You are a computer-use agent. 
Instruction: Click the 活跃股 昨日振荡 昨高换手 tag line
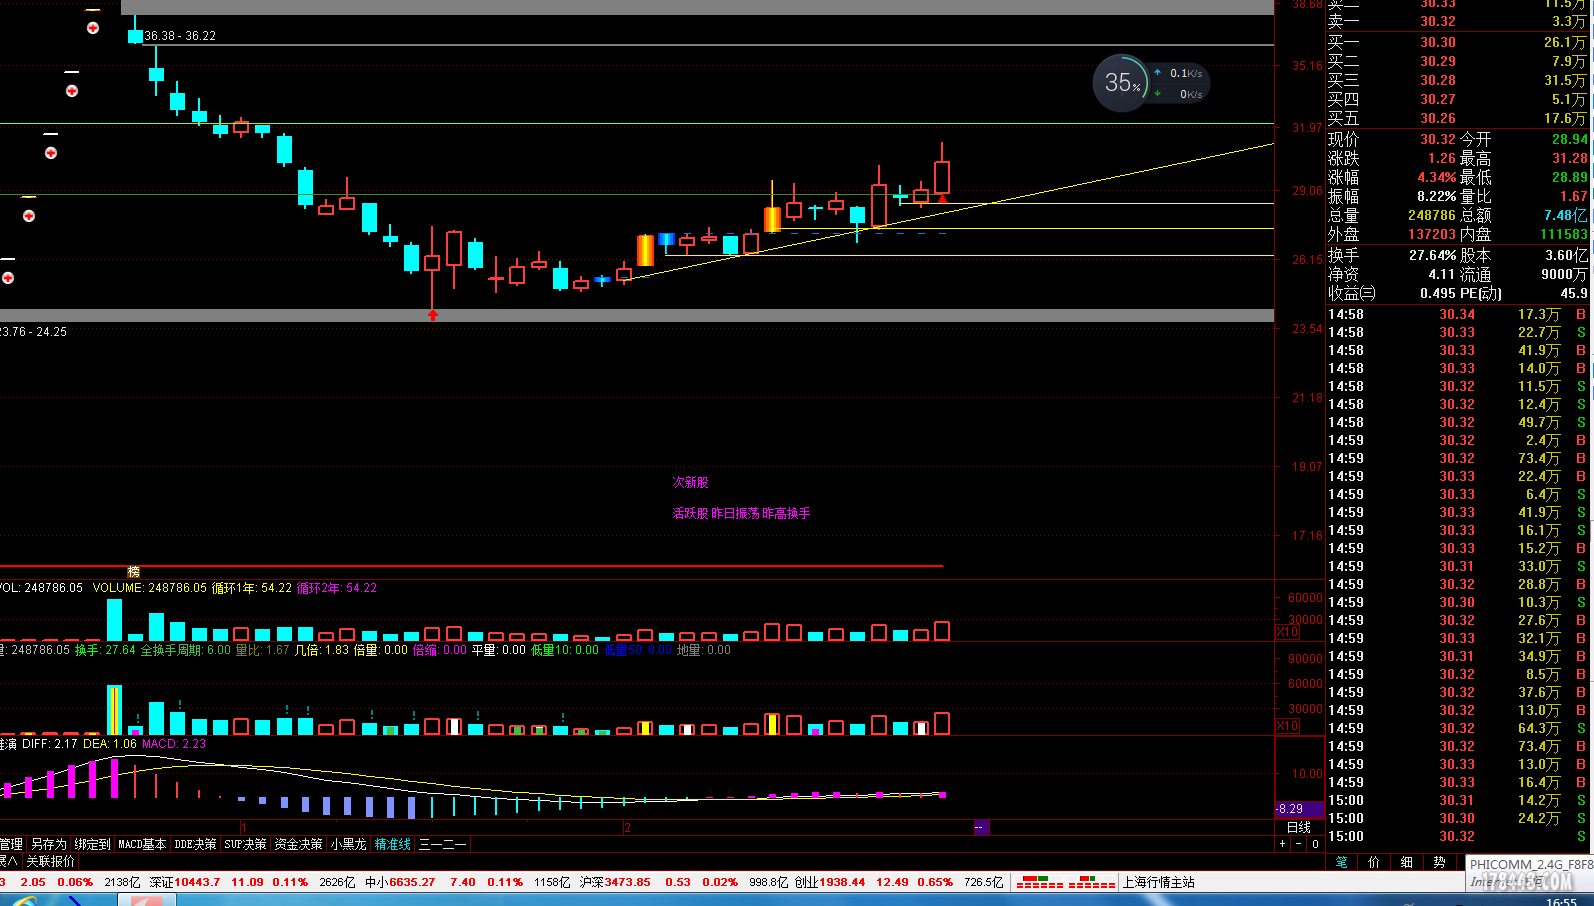click(x=741, y=513)
